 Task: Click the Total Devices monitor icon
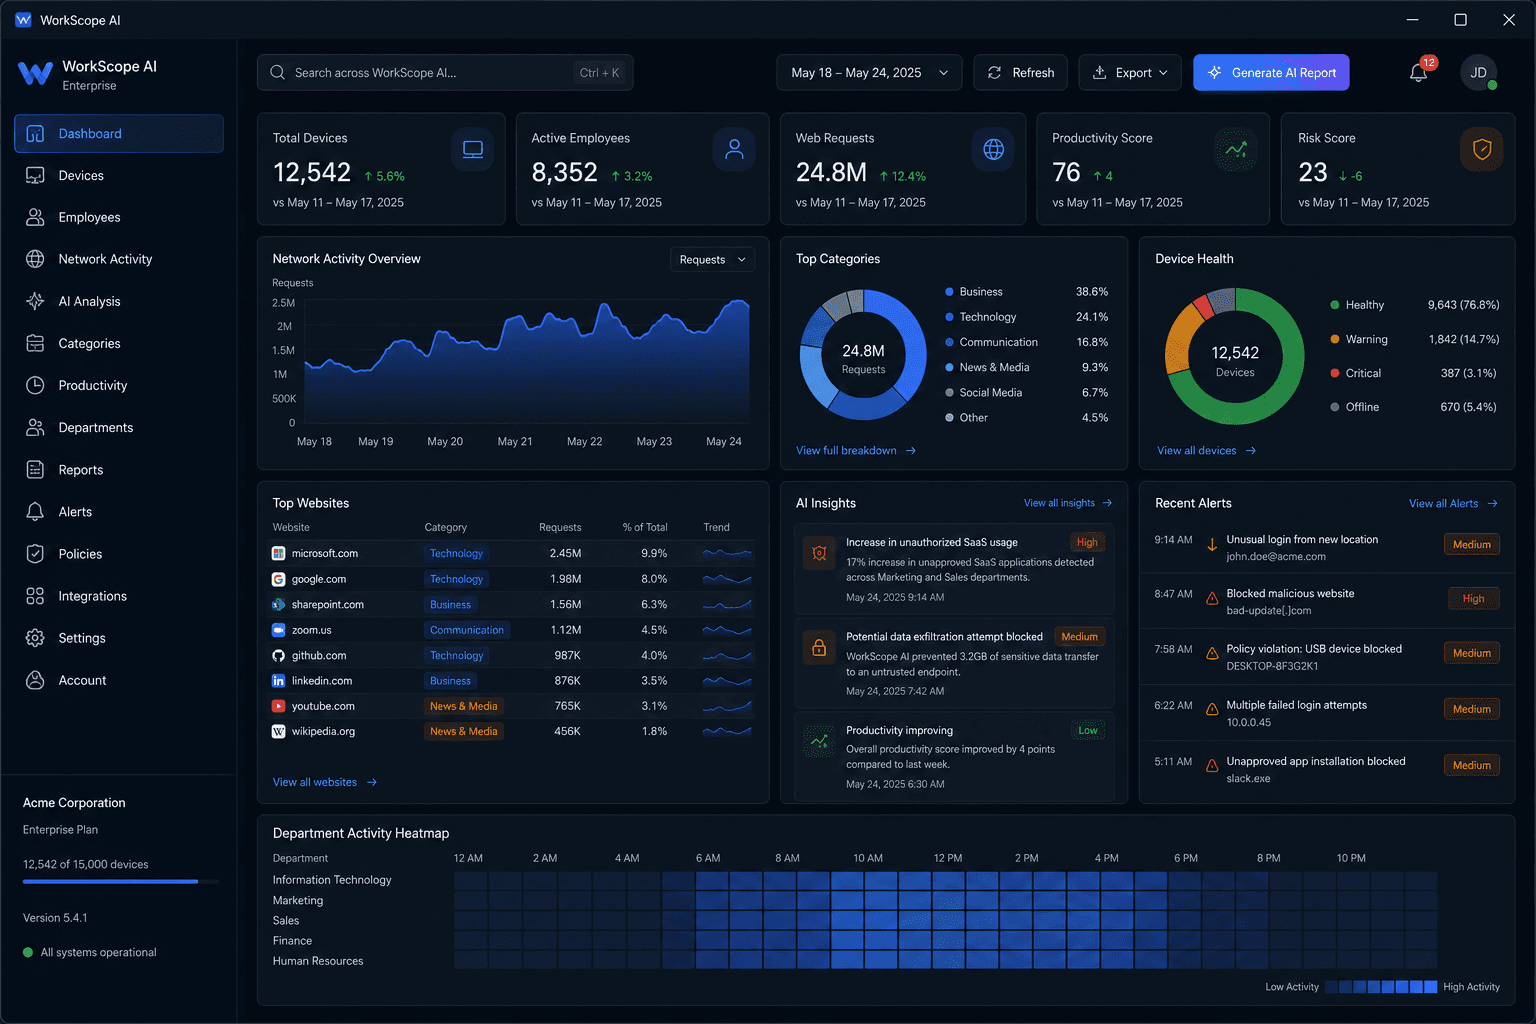pyautogui.click(x=473, y=150)
